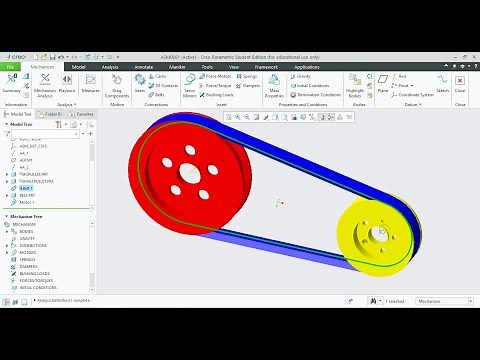Insert a Force Motor

[215, 76]
